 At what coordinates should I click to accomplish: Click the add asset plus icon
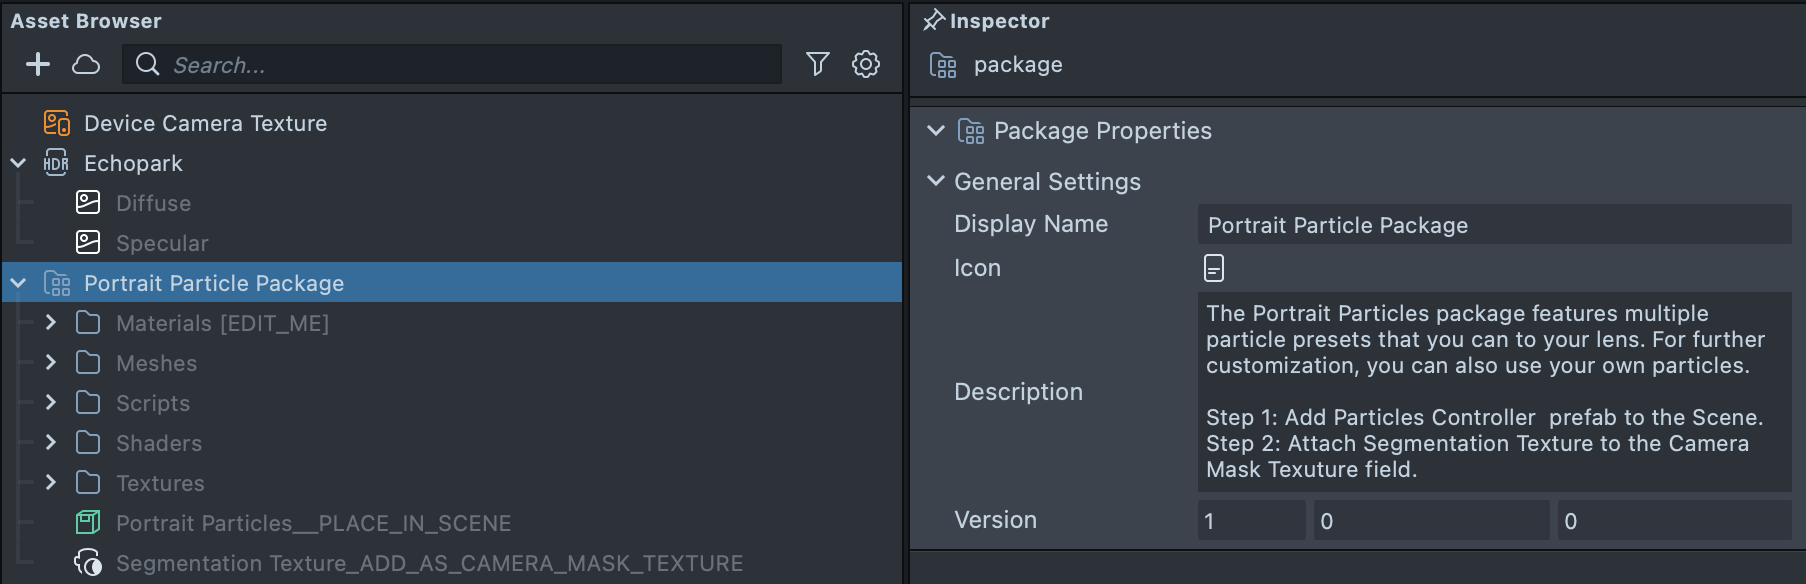tap(38, 65)
